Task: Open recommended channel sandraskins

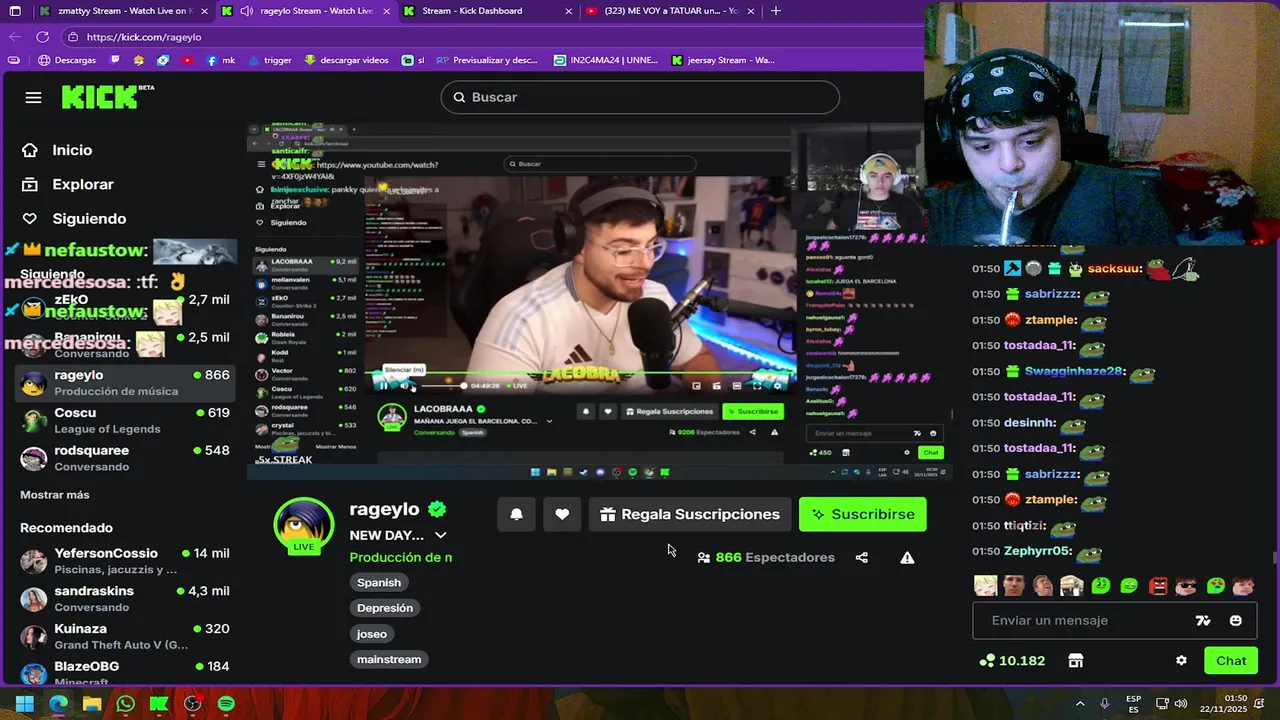Action: (x=126, y=598)
